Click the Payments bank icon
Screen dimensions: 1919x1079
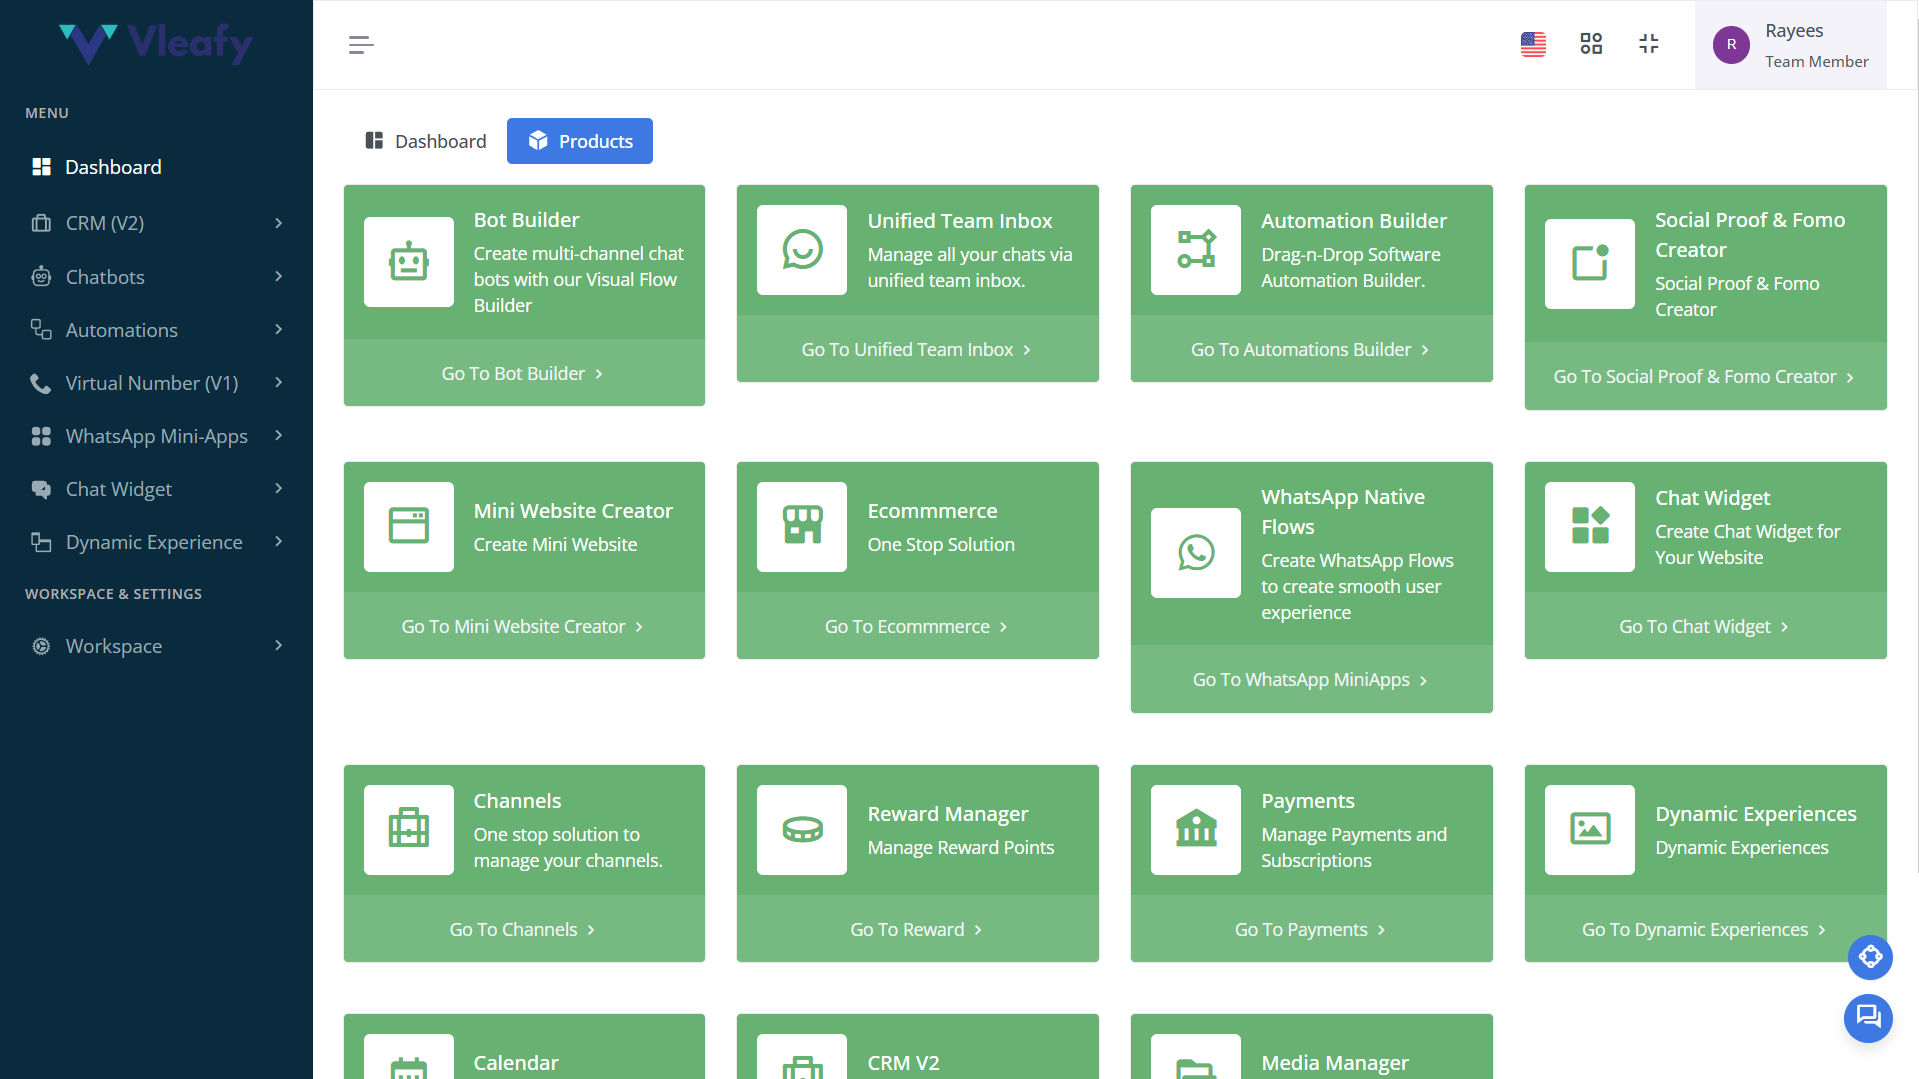tap(1195, 829)
